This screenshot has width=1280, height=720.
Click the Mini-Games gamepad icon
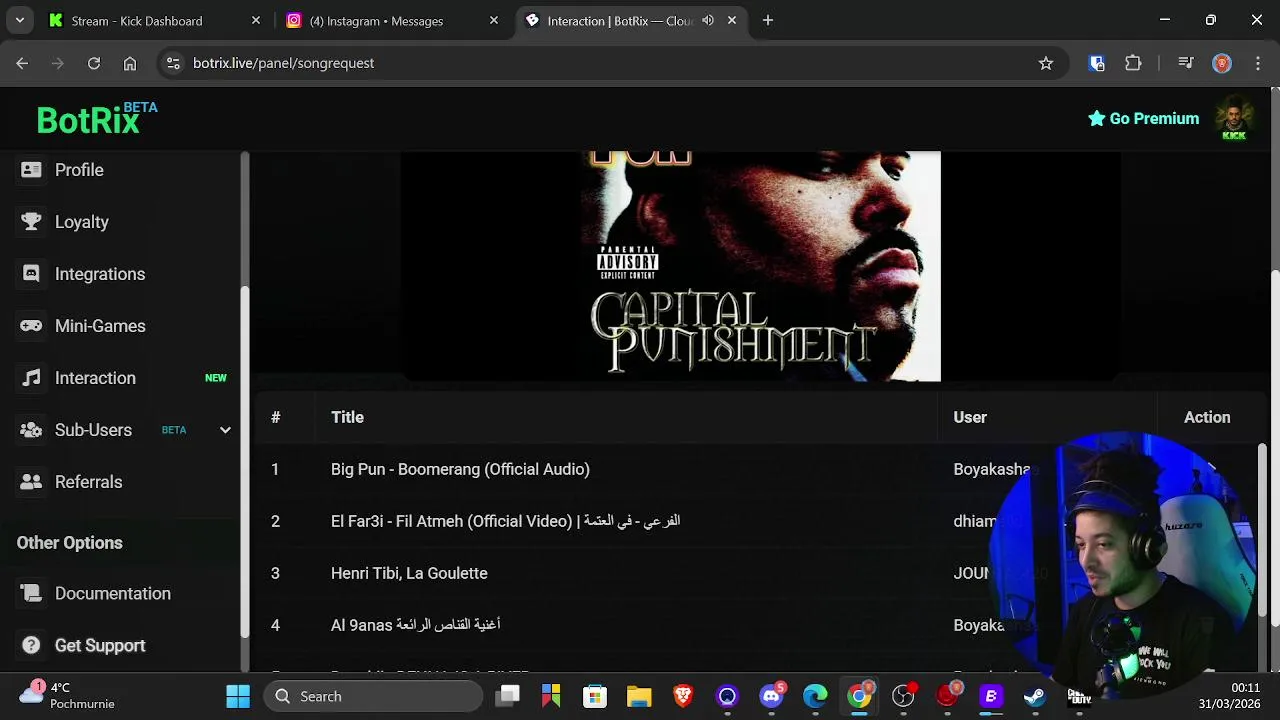(31, 326)
